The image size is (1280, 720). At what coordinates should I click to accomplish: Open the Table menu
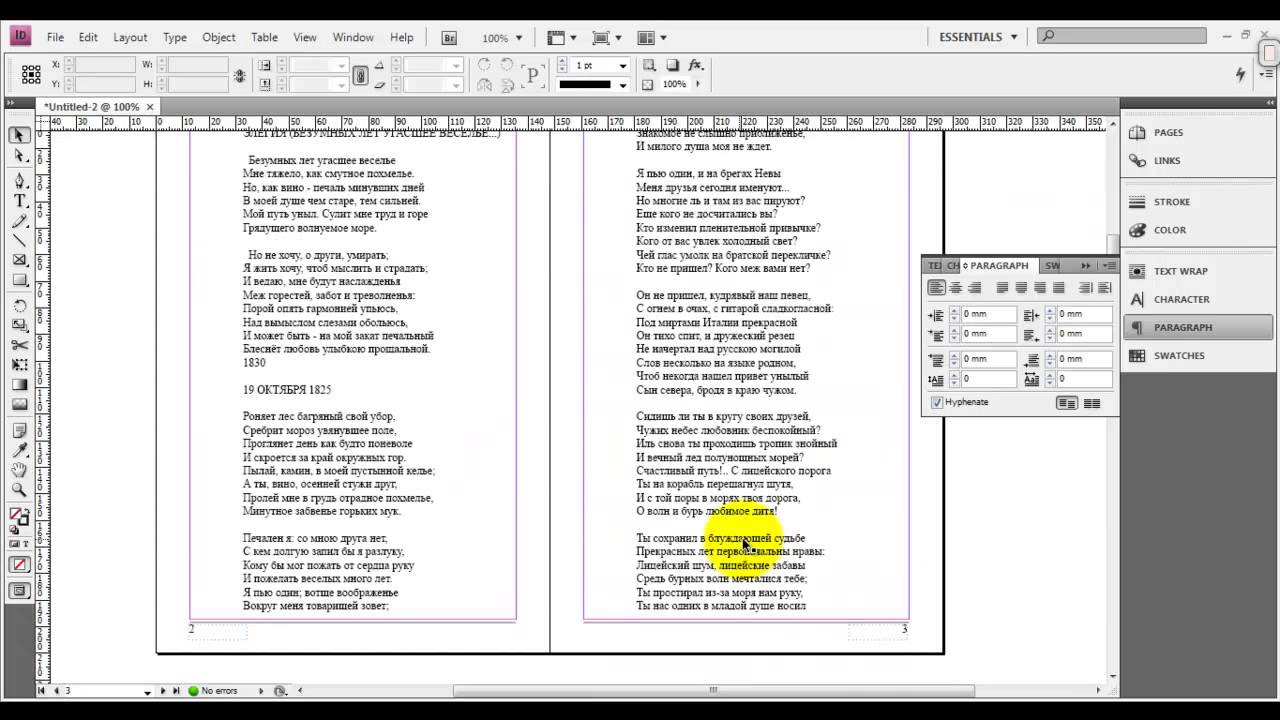point(264,37)
